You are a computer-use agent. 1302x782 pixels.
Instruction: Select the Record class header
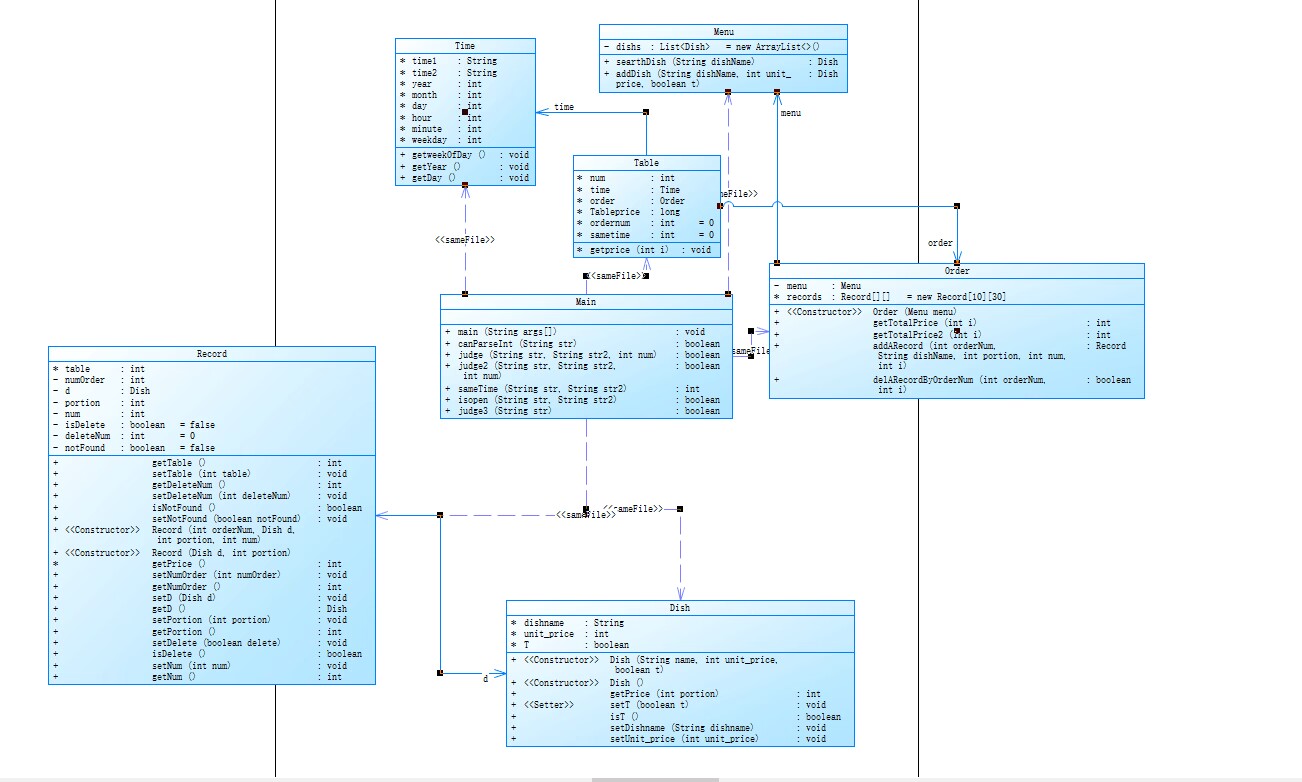(212, 354)
